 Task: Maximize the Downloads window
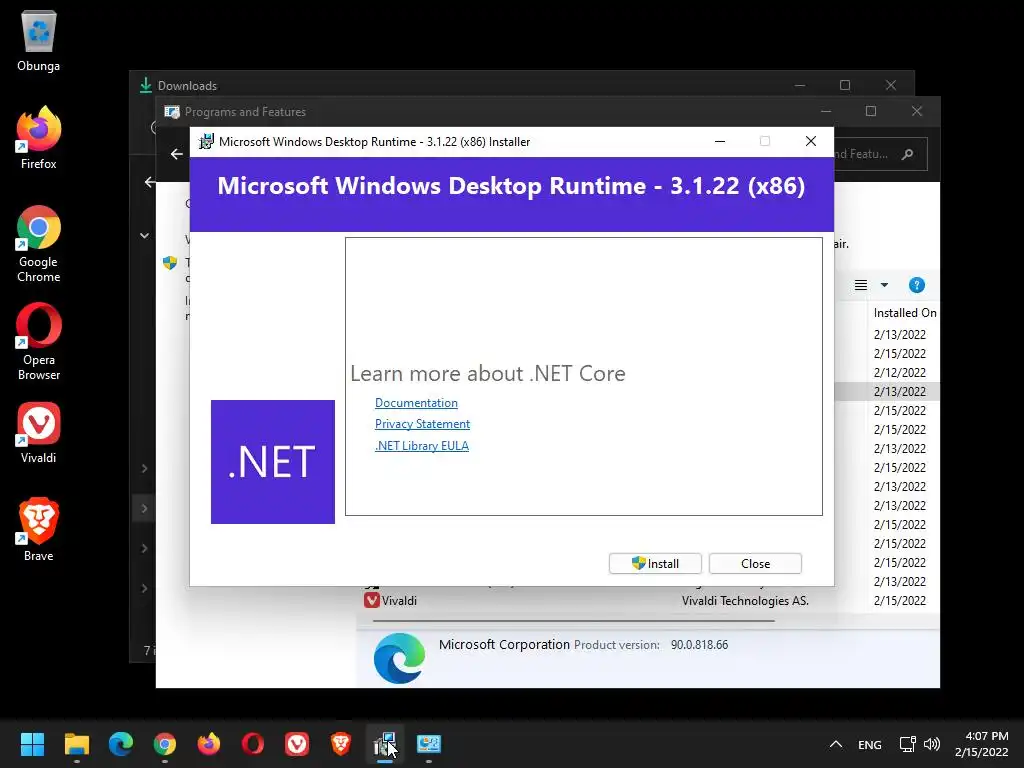(x=844, y=85)
